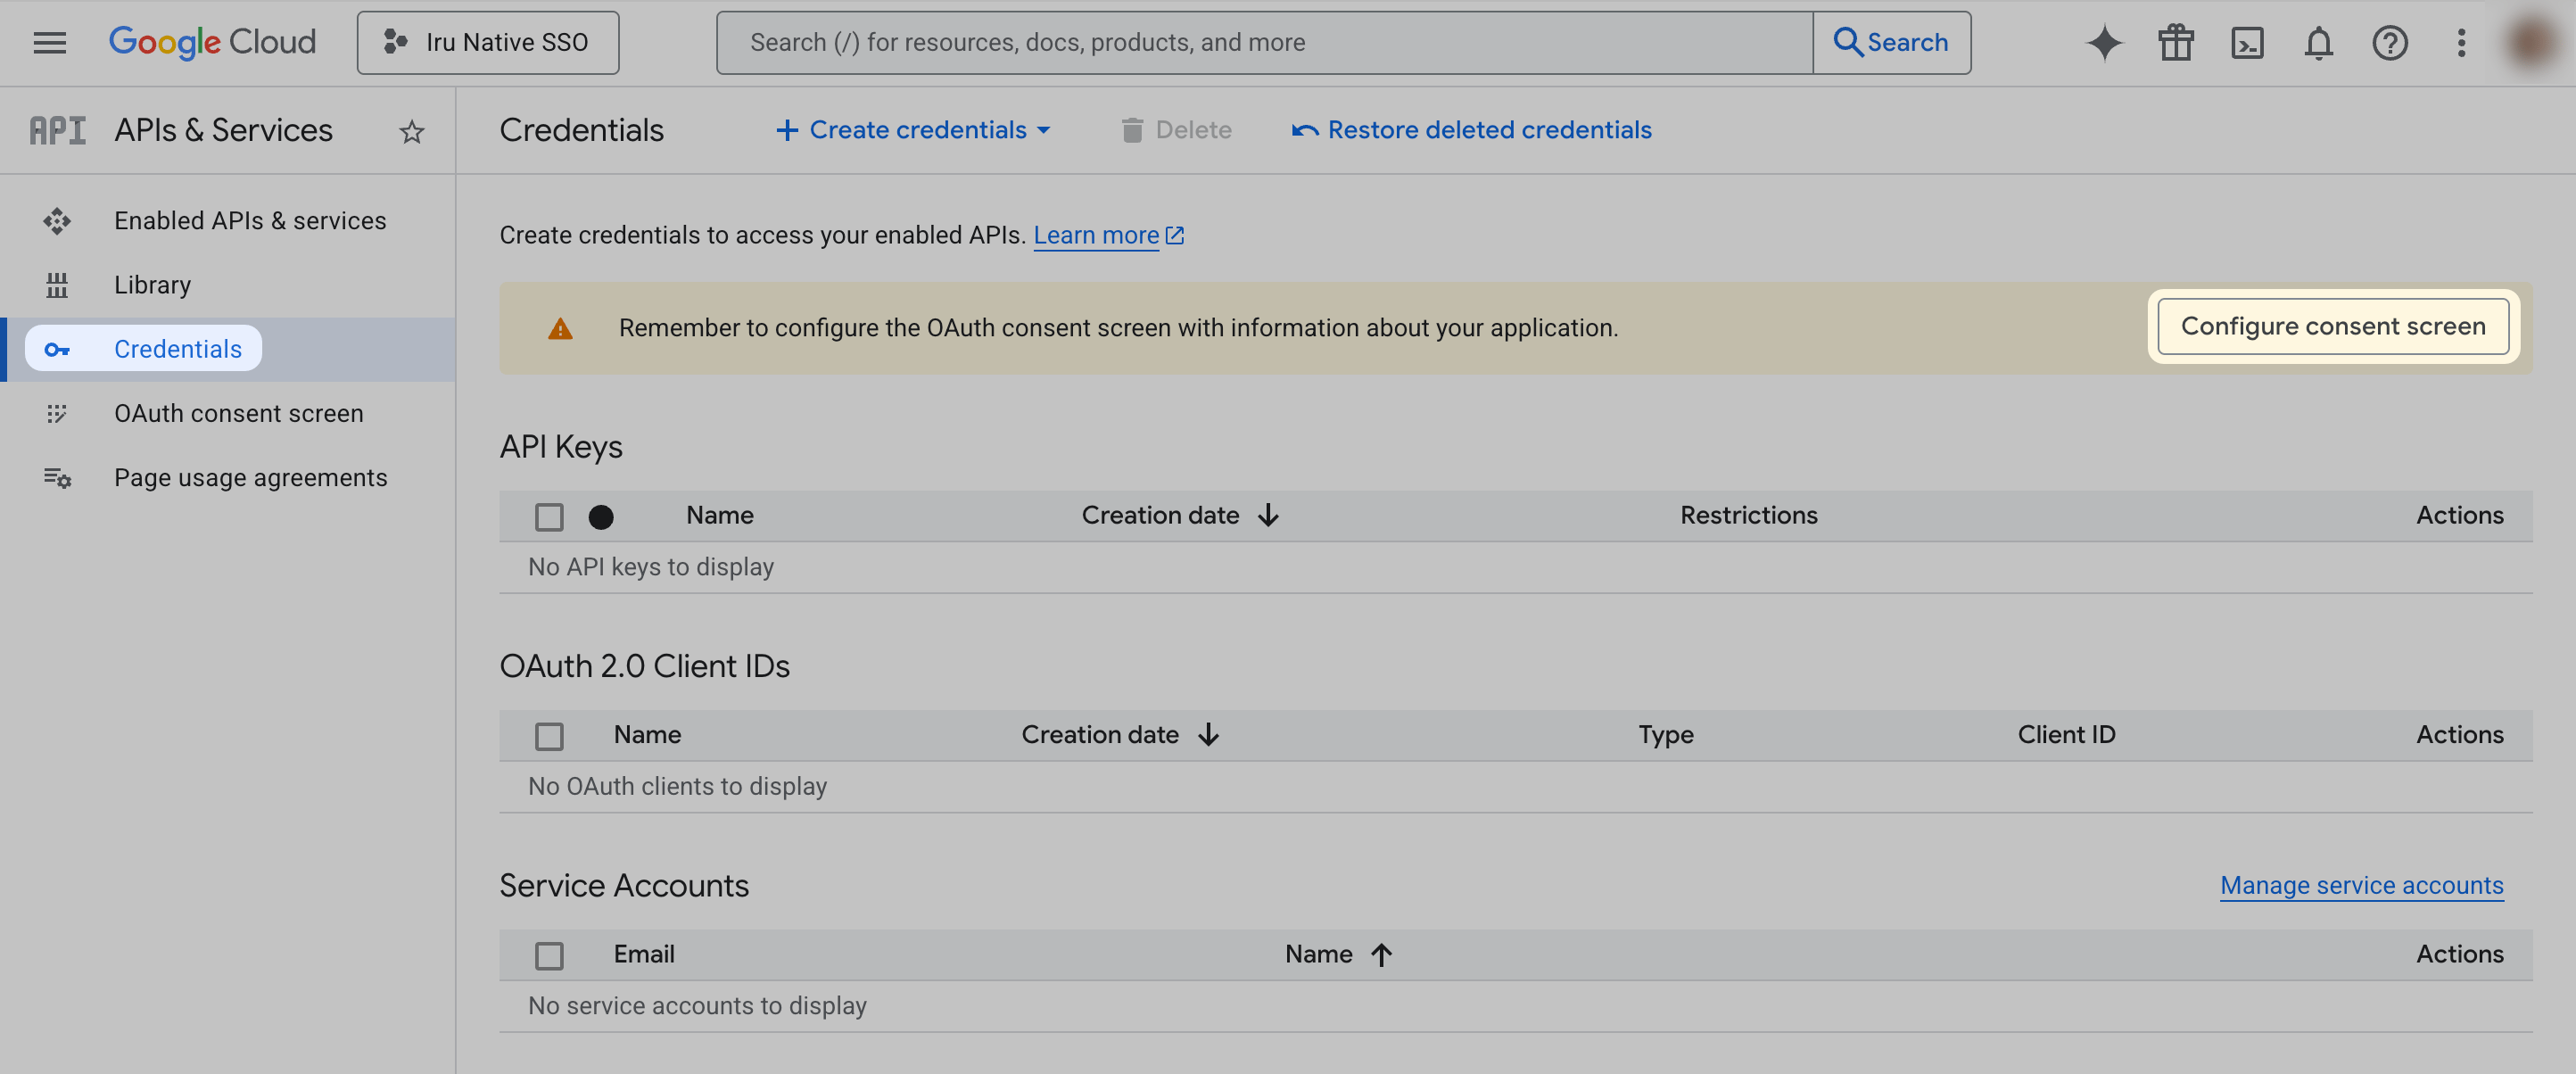Follow the Learn more link
This screenshot has width=2576, height=1074.
tap(1096, 235)
